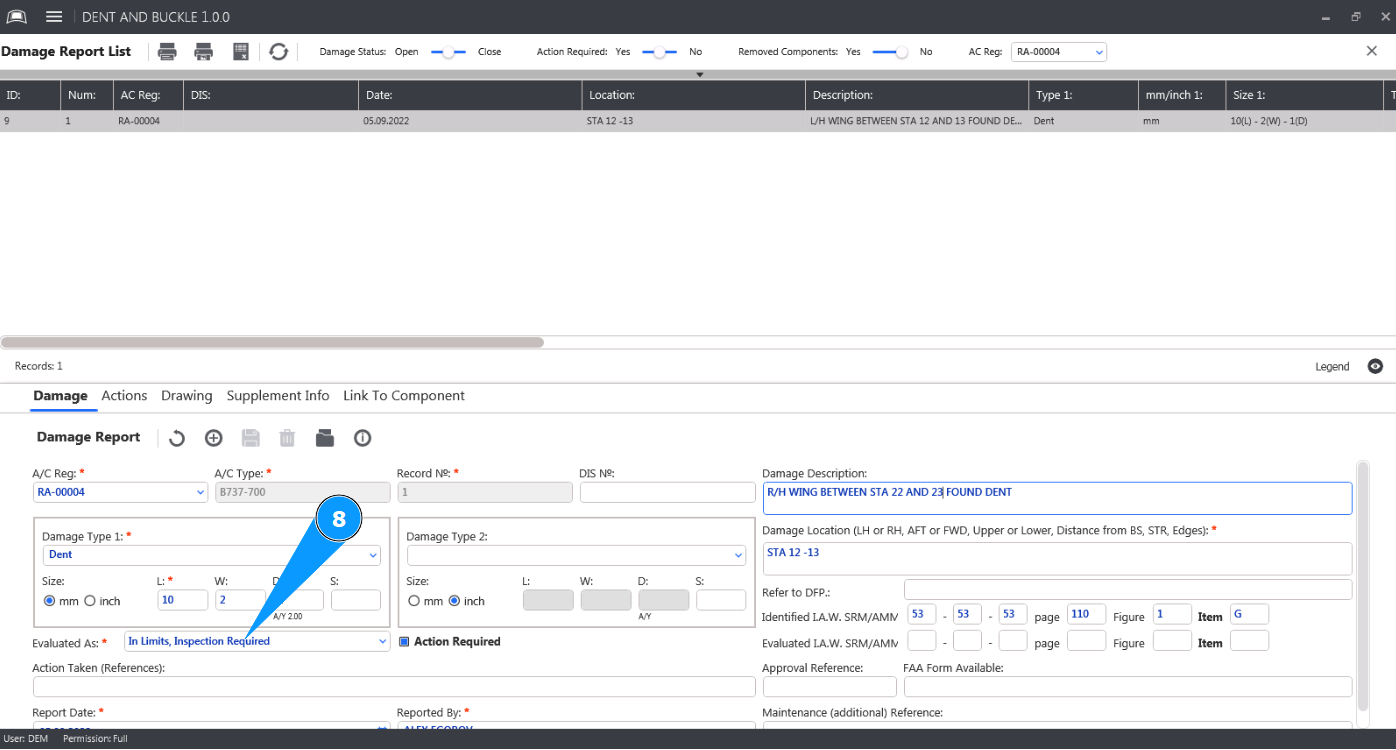Click the info icon in Damage Report toolbar
Image resolution: width=1396 pixels, height=750 pixels.
click(x=362, y=438)
